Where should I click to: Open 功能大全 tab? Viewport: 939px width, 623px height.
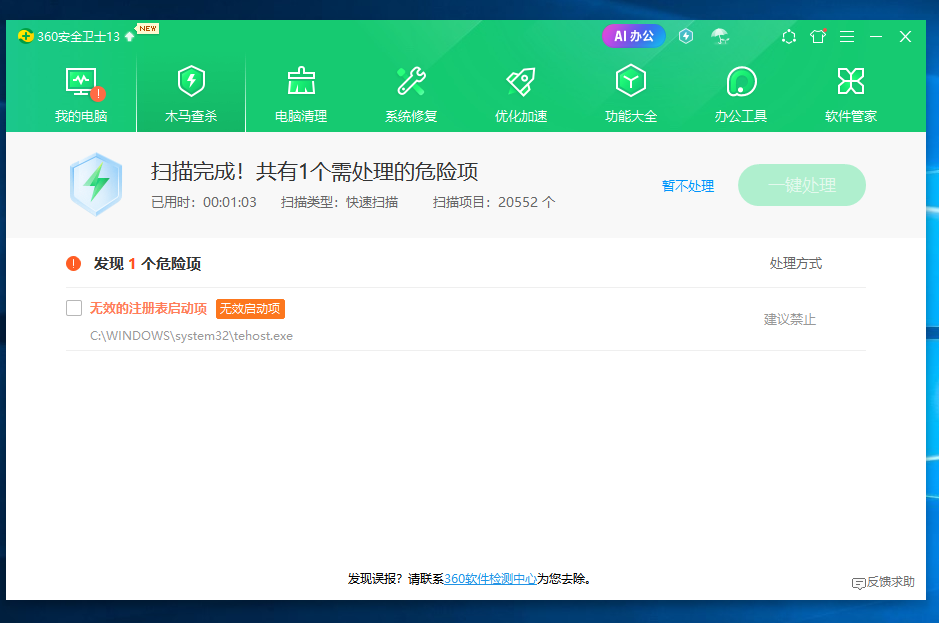[x=631, y=94]
